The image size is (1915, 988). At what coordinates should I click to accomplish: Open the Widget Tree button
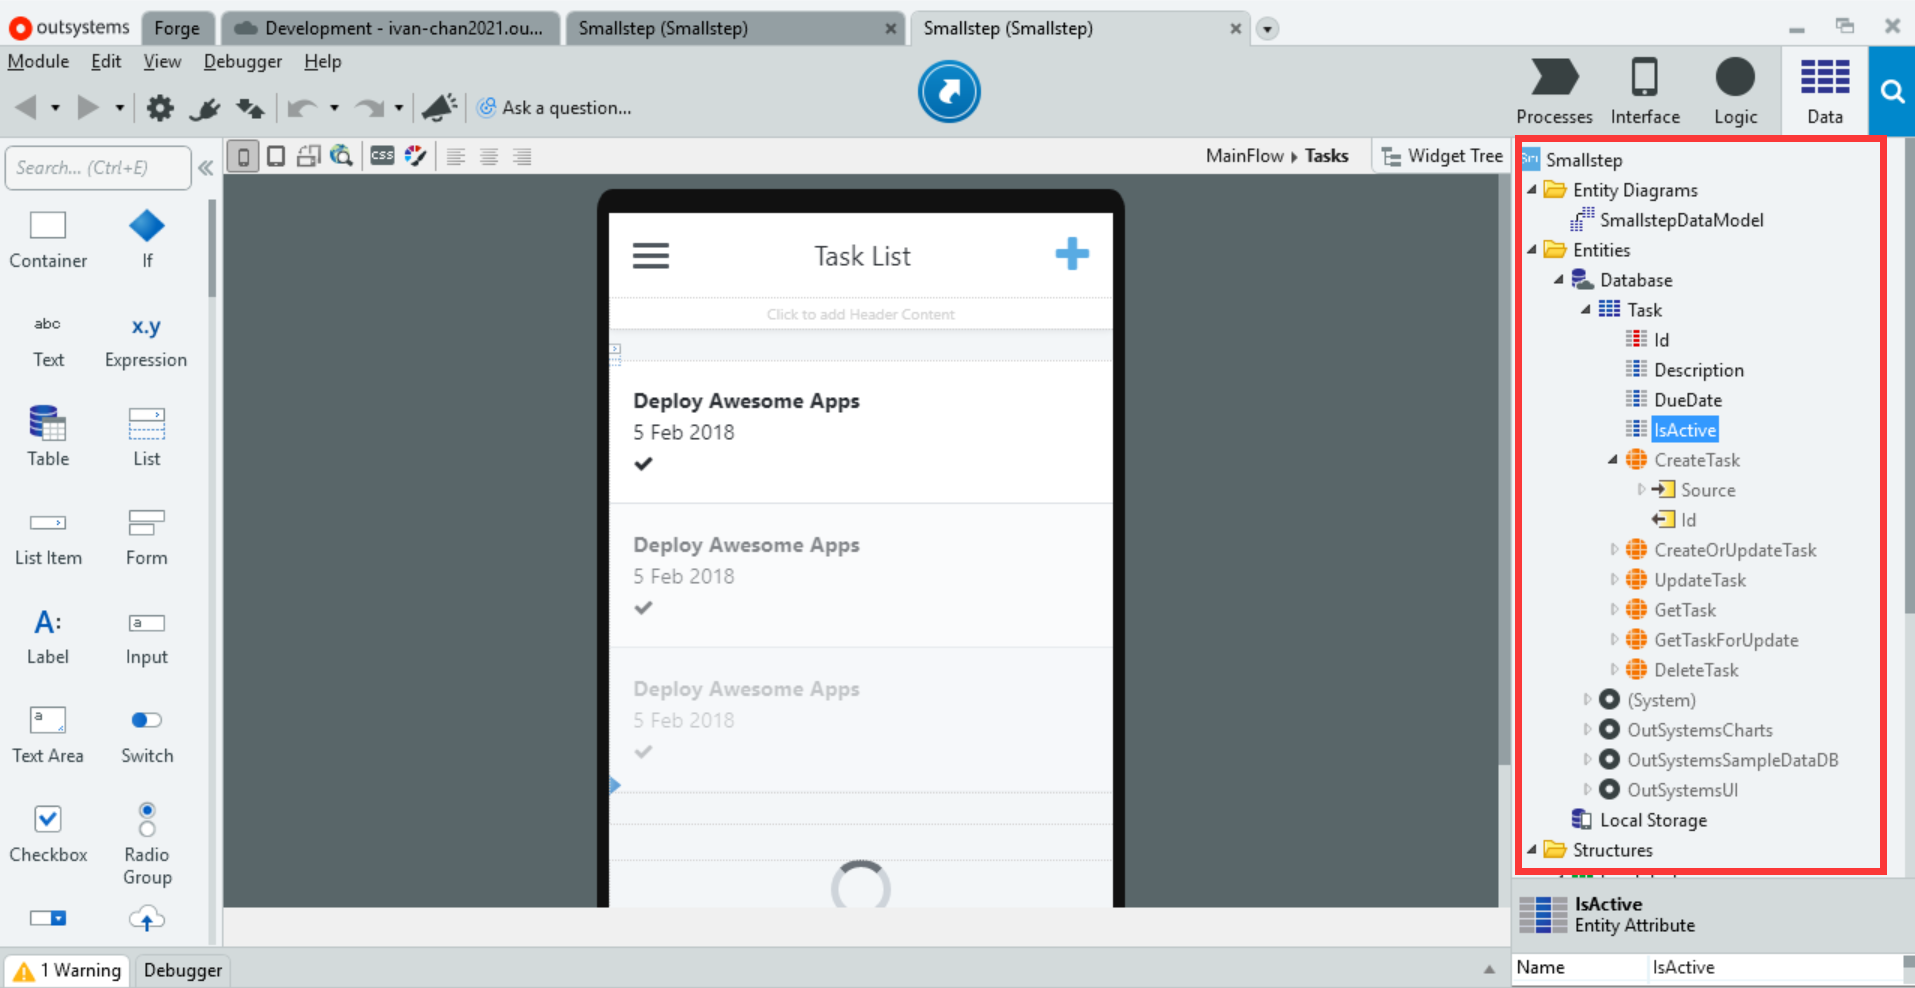pos(1442,156)
